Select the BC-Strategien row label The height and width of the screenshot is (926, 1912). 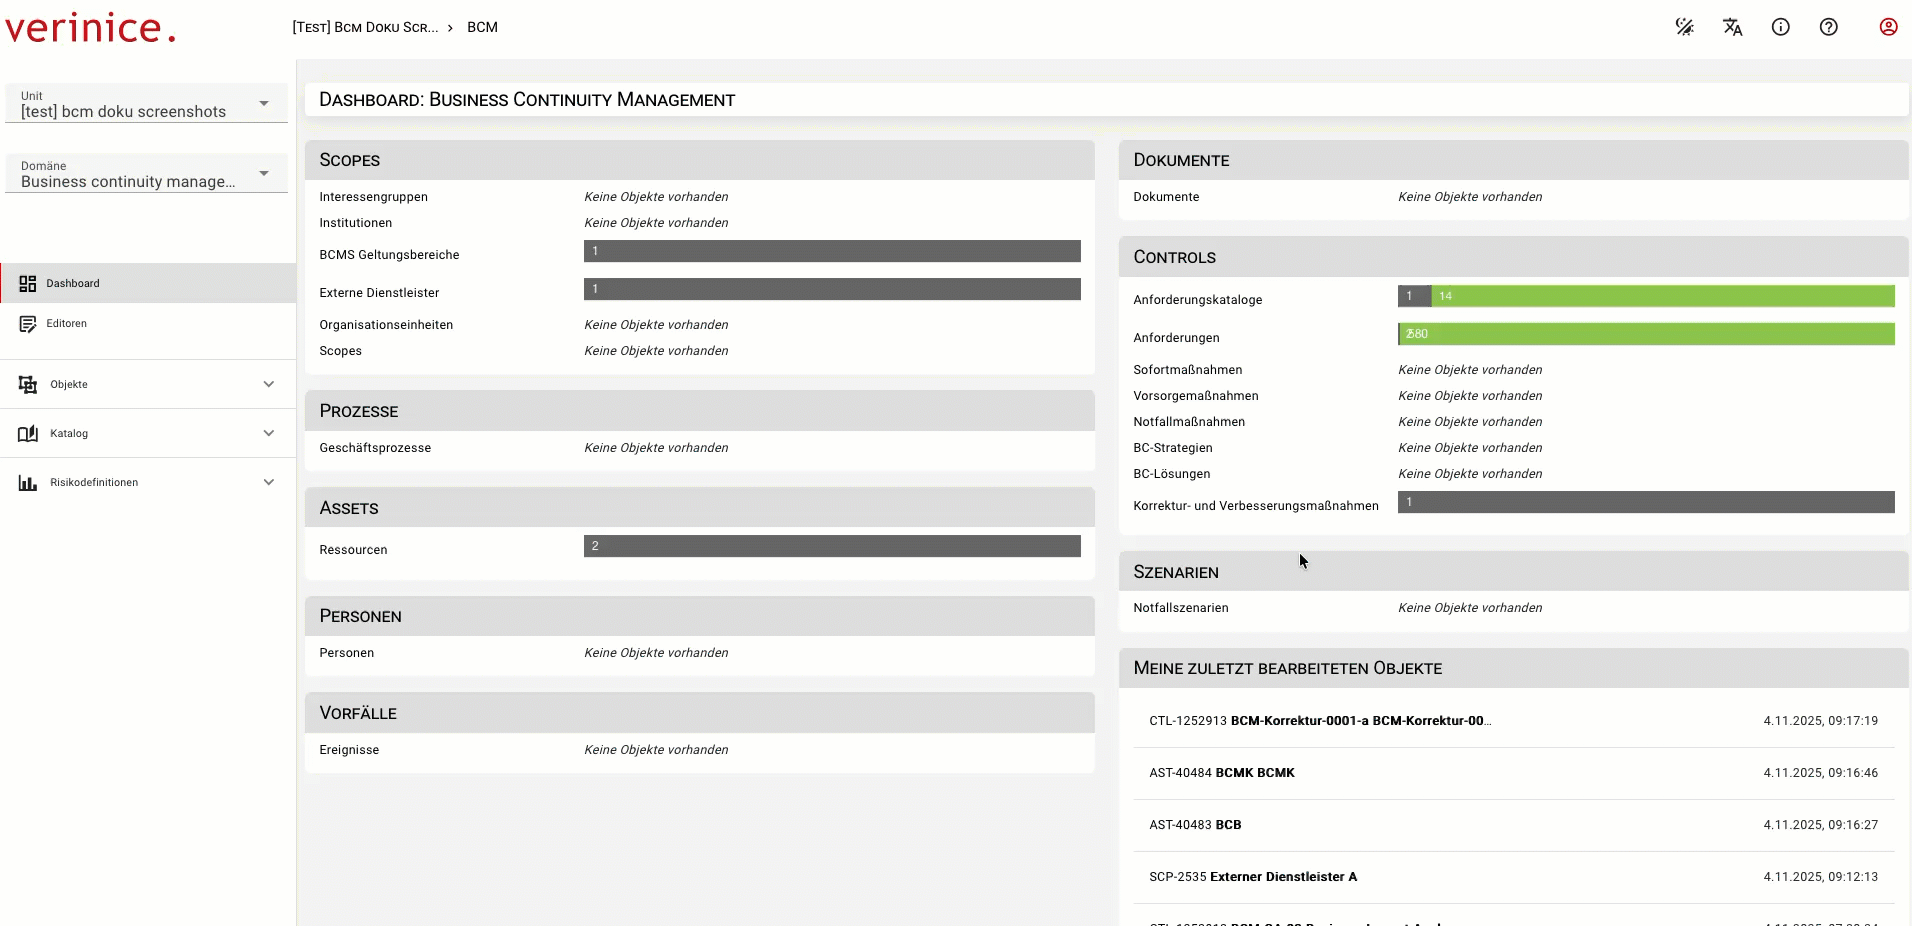tap(1173, 448)
